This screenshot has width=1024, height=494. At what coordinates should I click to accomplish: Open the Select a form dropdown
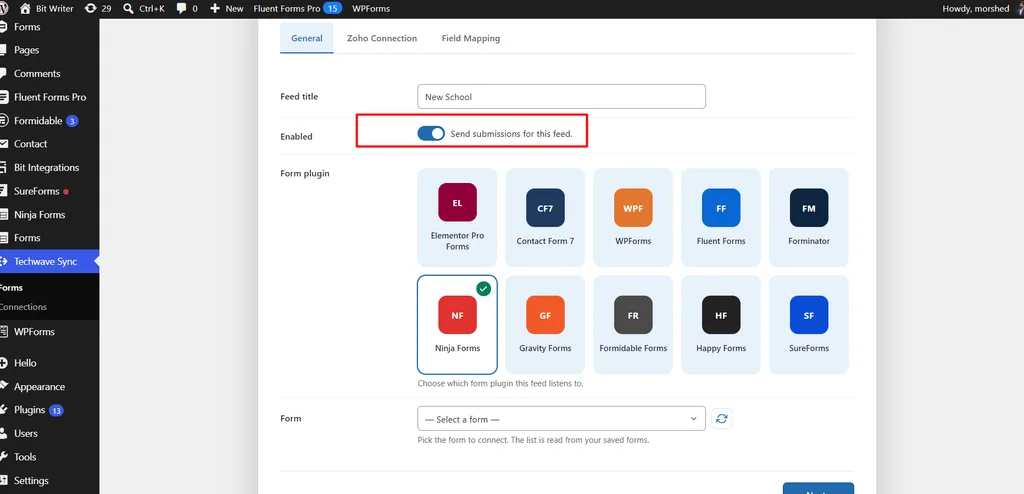tap(561, 419)
